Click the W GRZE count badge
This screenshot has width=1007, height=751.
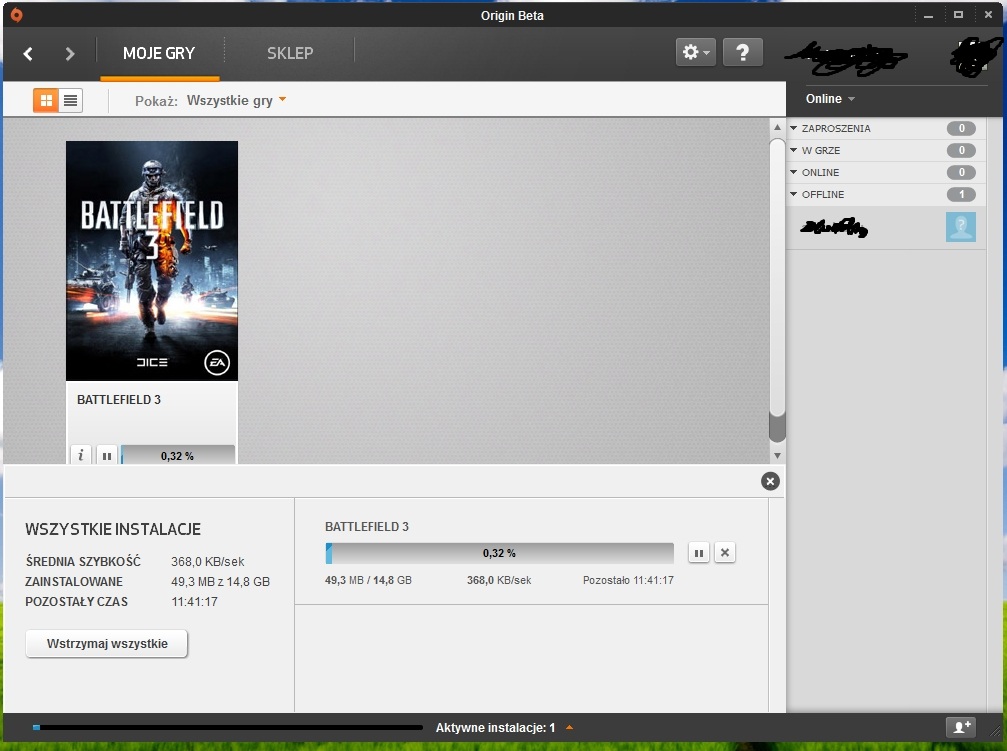click(961, 150)
